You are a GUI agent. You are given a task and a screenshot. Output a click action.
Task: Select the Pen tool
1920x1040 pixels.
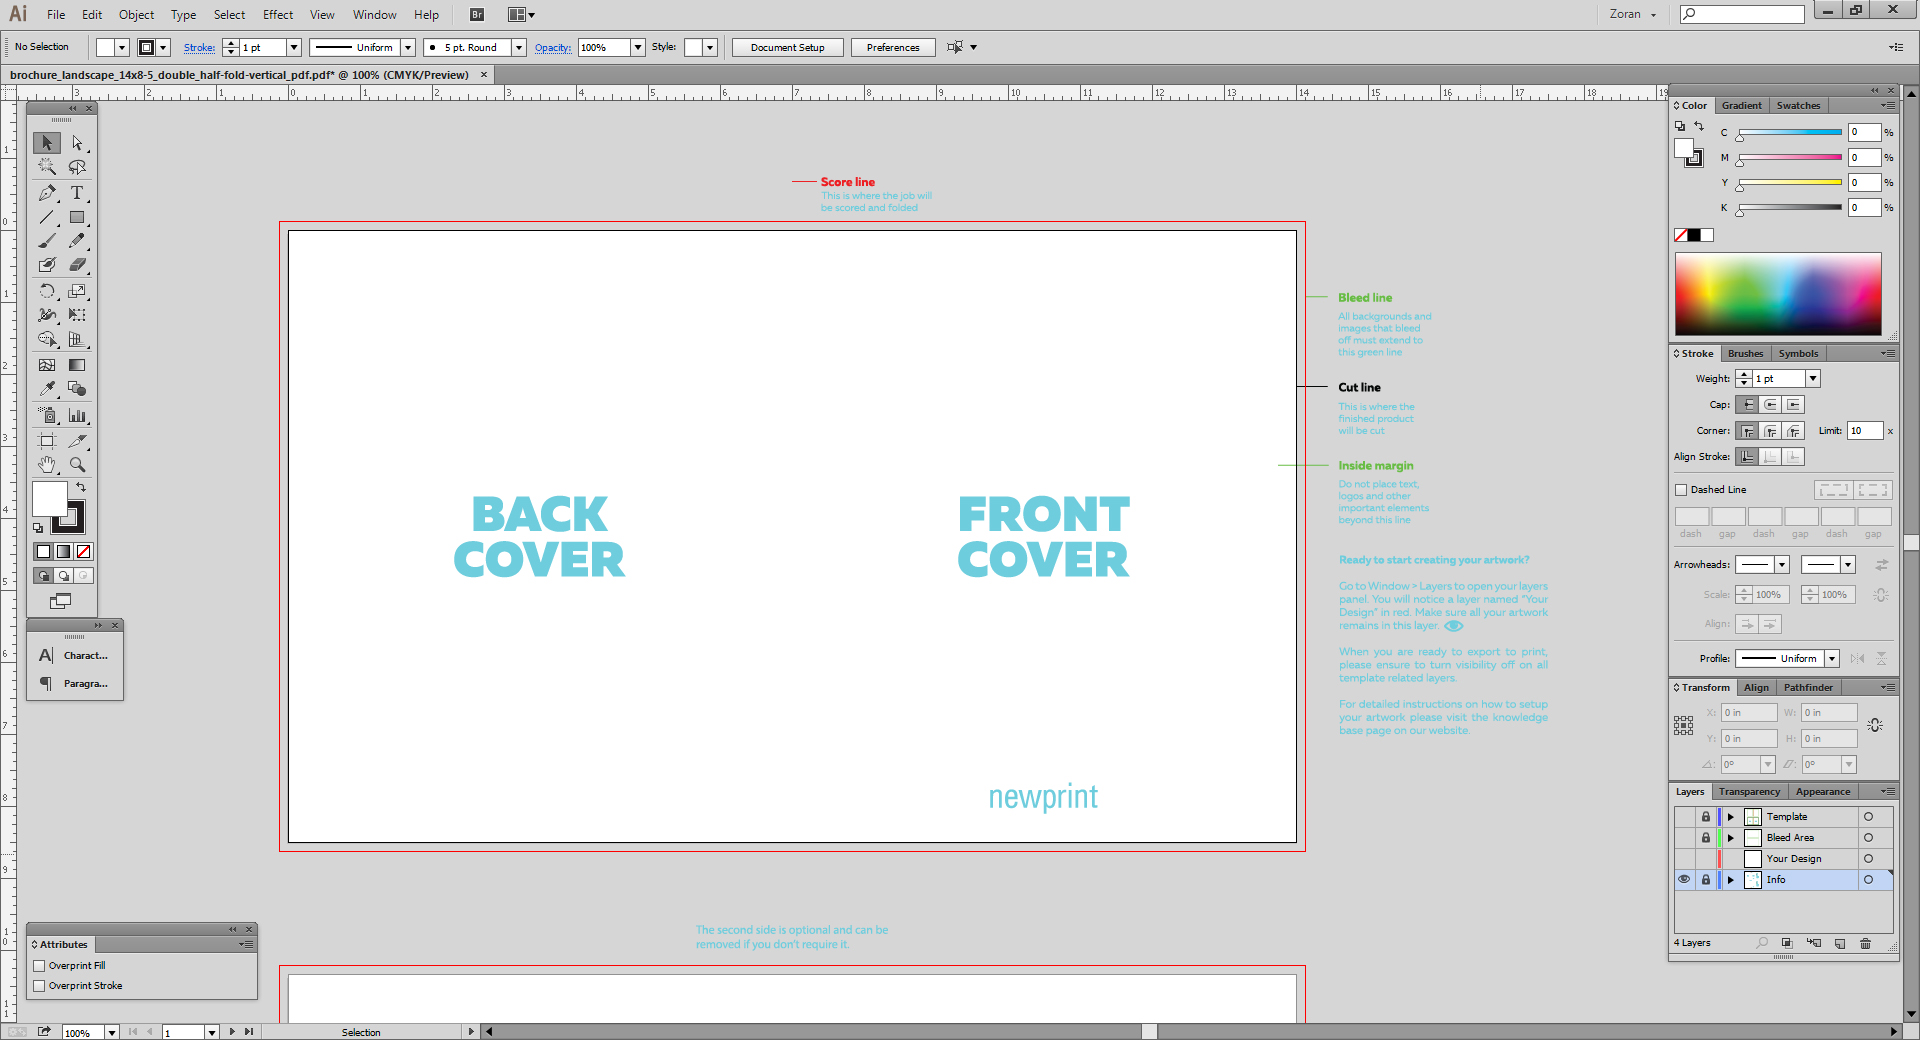pos(46,193)
